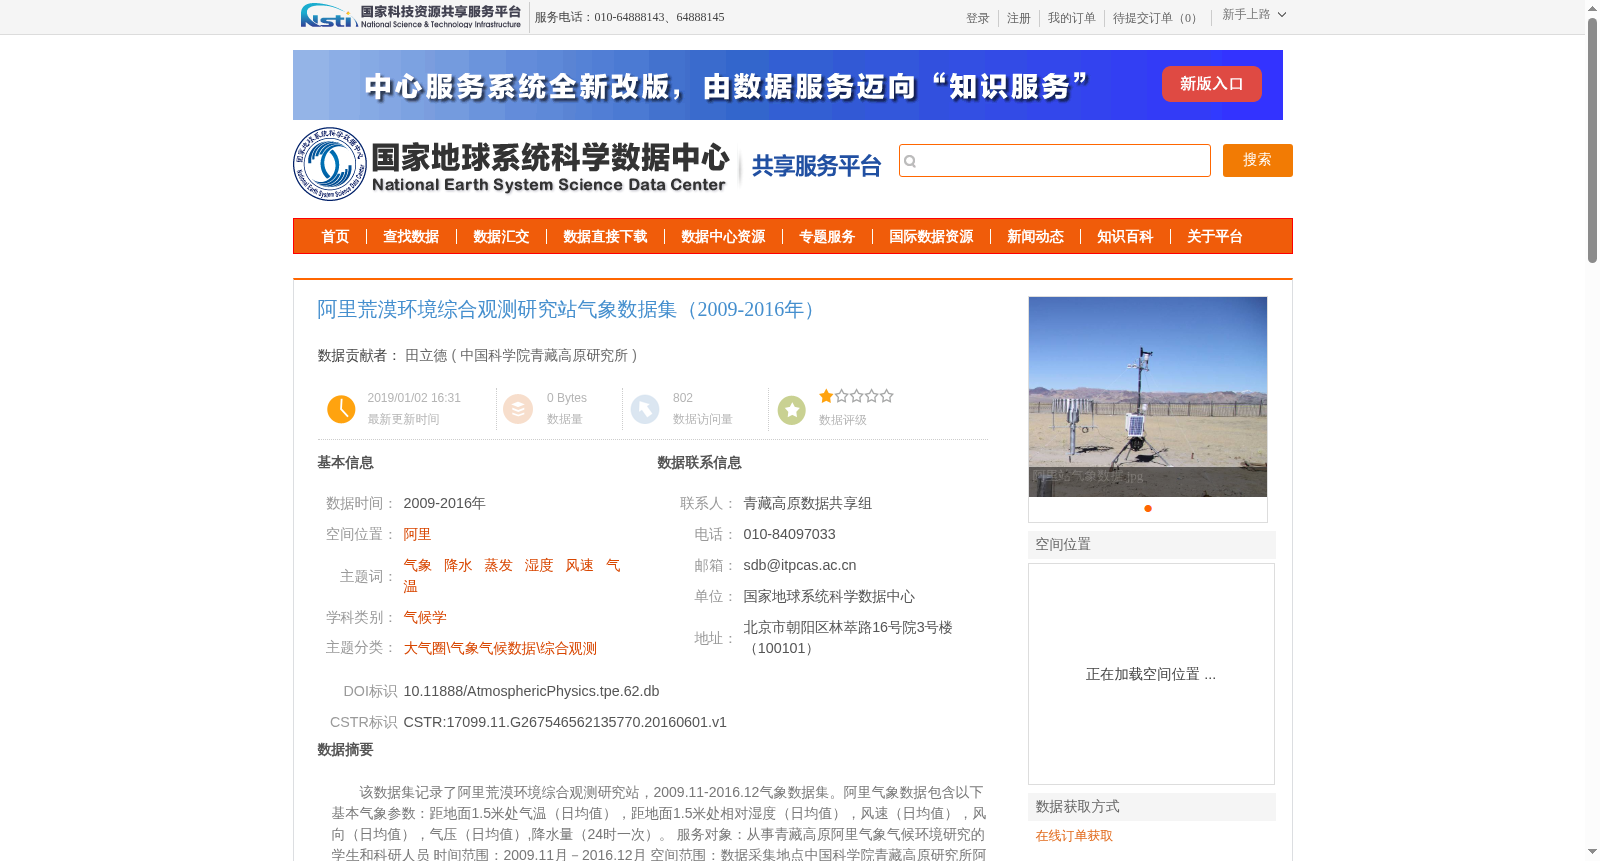Image resolution: width=1600 pixels, height=861 pixels.
Task: Click the 风速 keyword link
Action: pyautogui.click(x=579, y=565)
